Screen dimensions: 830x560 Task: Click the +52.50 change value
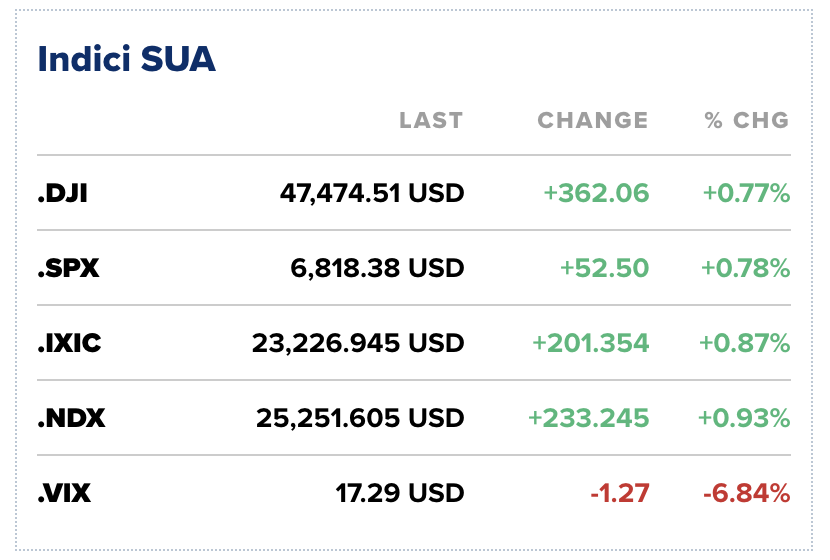[x=604, y=268]
